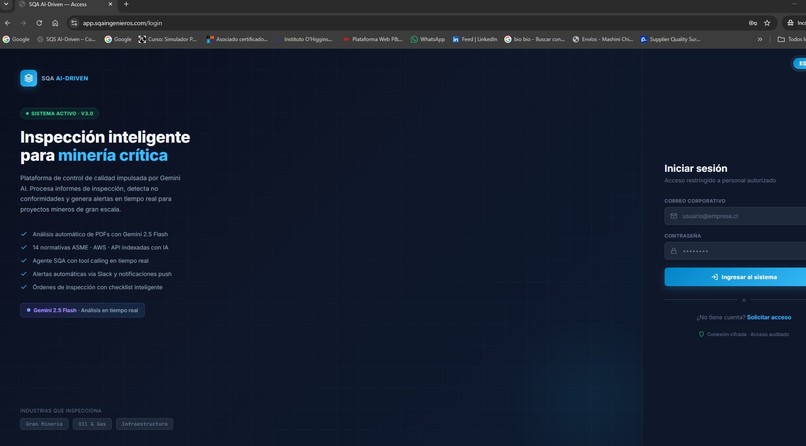
Task: Click 'Alertas automáticas vía Slack' line
Action: click(x=102, y=274)
